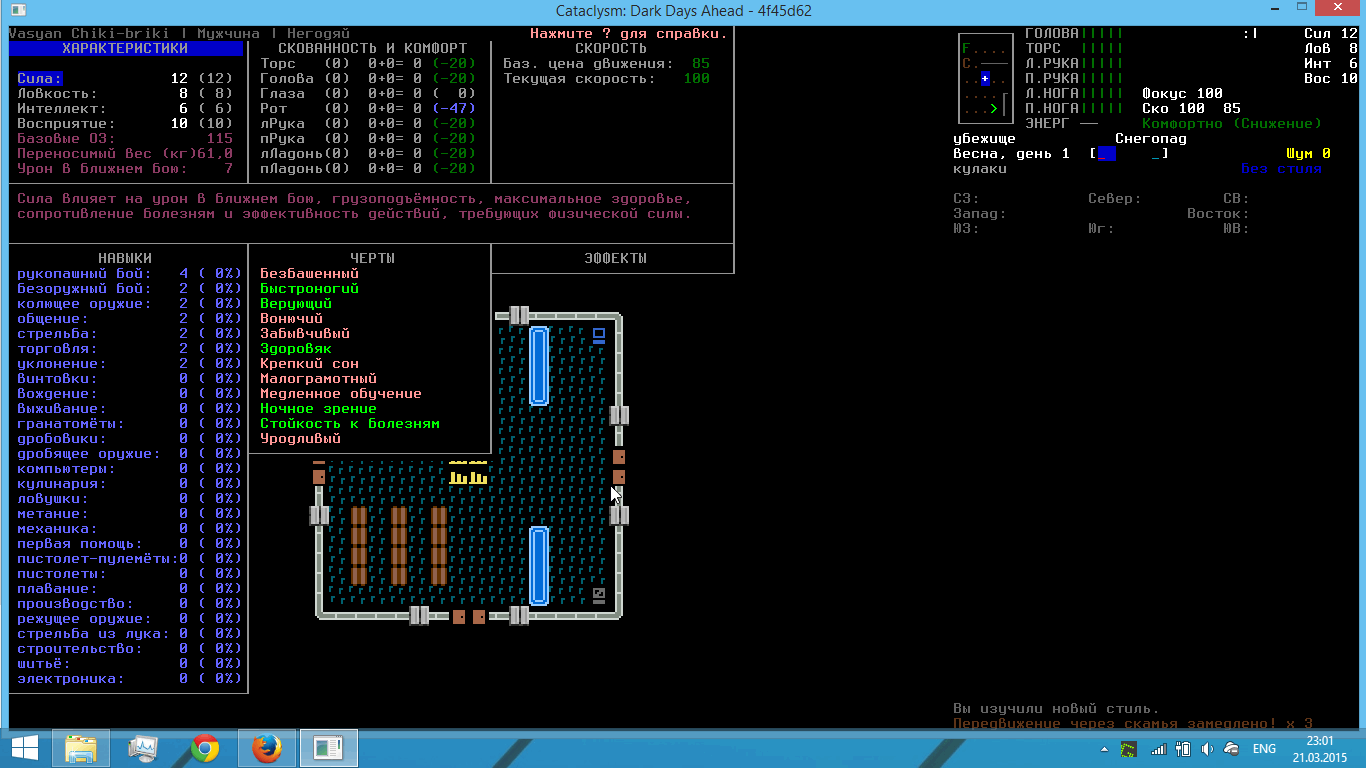Click the left brown door on south wall
This screenshot has height=768, width=1366.
pos(459,616)
